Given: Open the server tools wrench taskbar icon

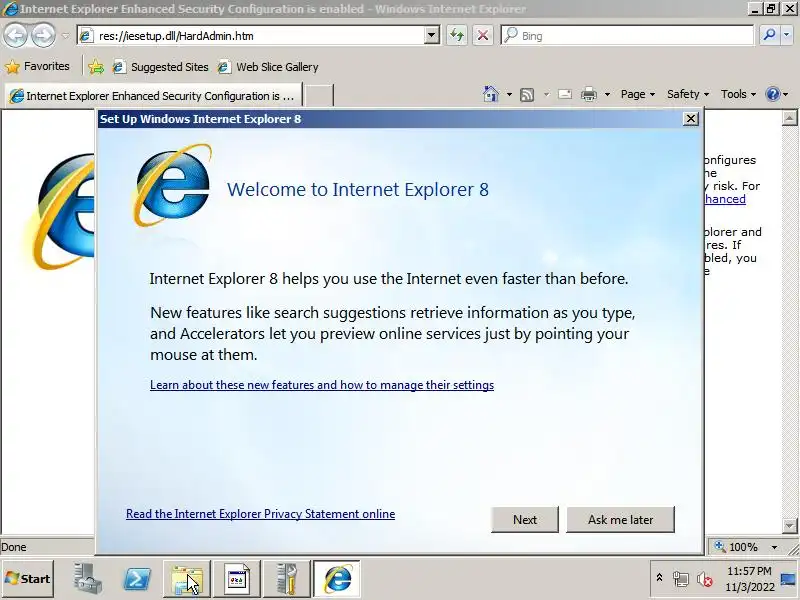Looking at the screenshot, I should click(x=287, y=579).
